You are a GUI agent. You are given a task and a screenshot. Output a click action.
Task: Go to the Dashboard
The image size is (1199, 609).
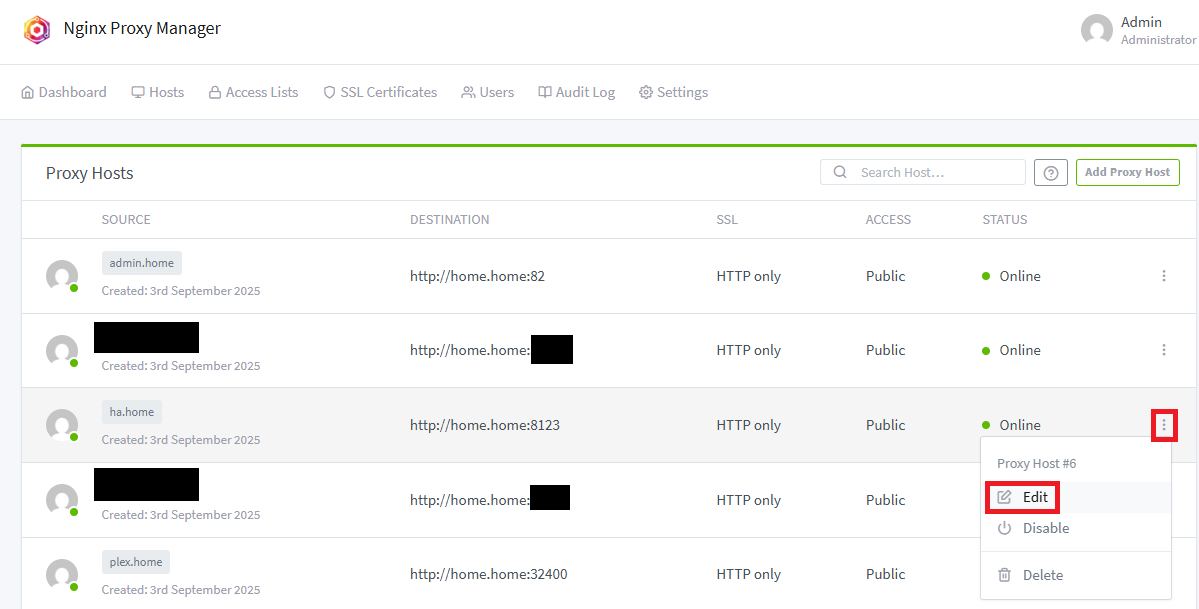[x=63, y=92]
